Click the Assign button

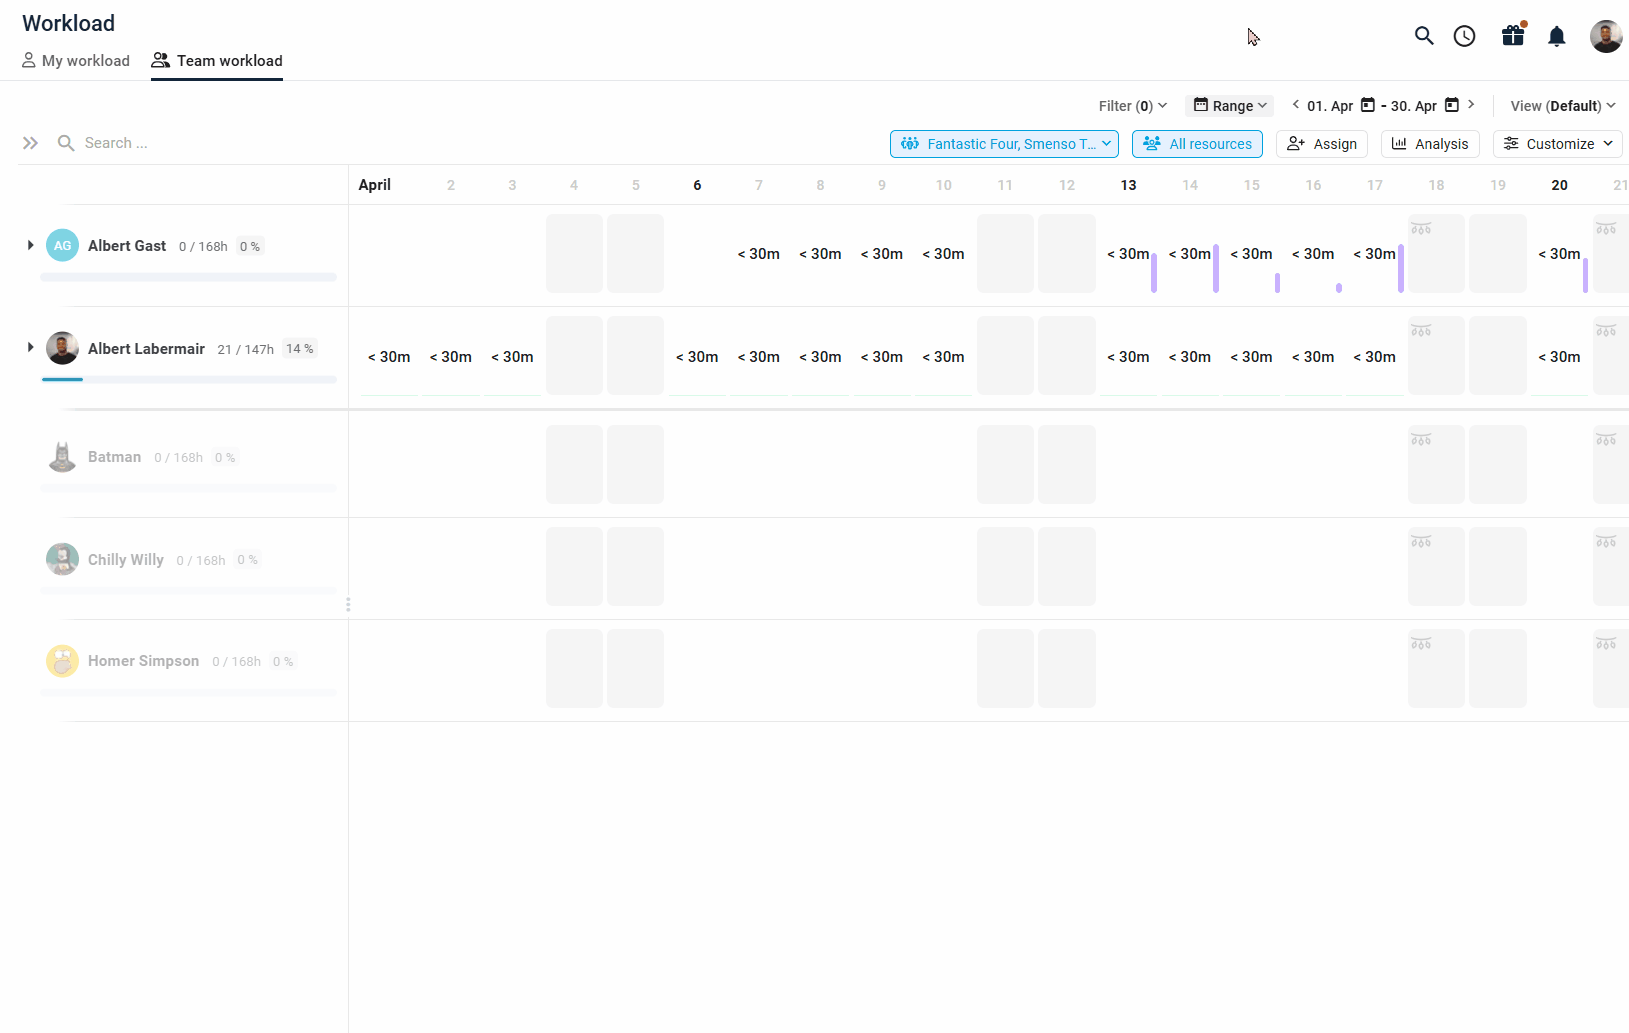coord(1322,144)
